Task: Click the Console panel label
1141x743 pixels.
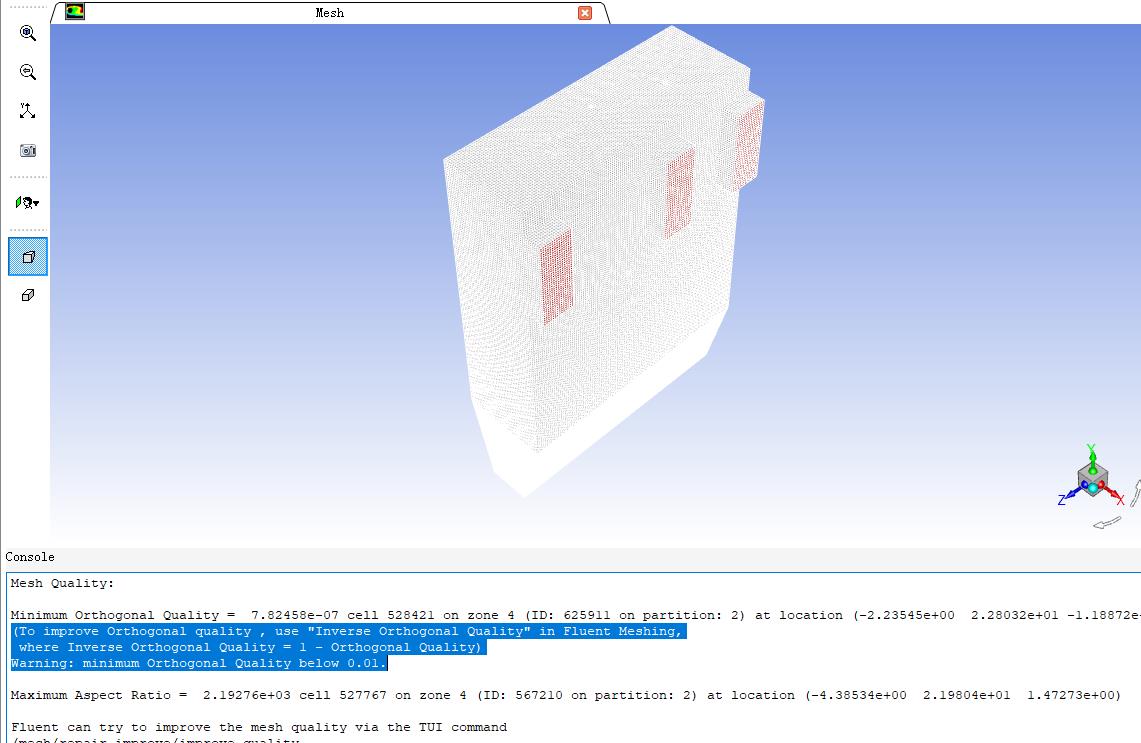Action: coord(30,557)
